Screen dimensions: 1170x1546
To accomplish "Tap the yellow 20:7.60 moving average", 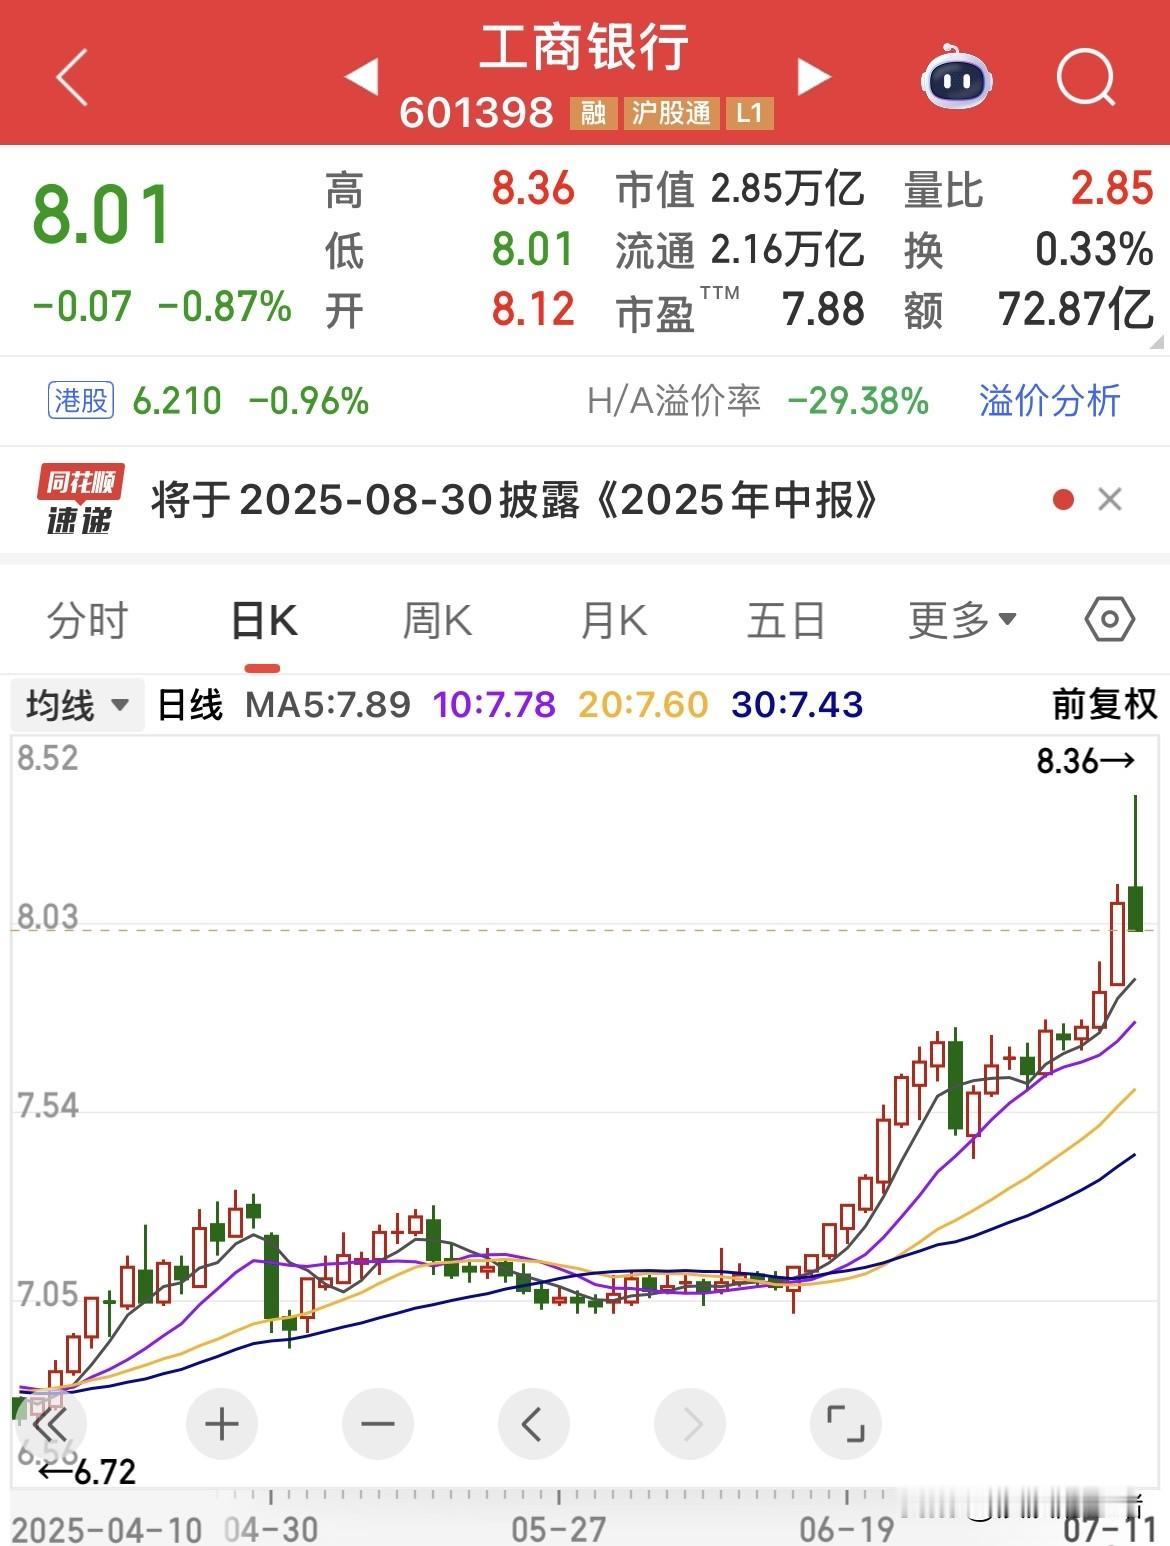I will pos(643,705).
